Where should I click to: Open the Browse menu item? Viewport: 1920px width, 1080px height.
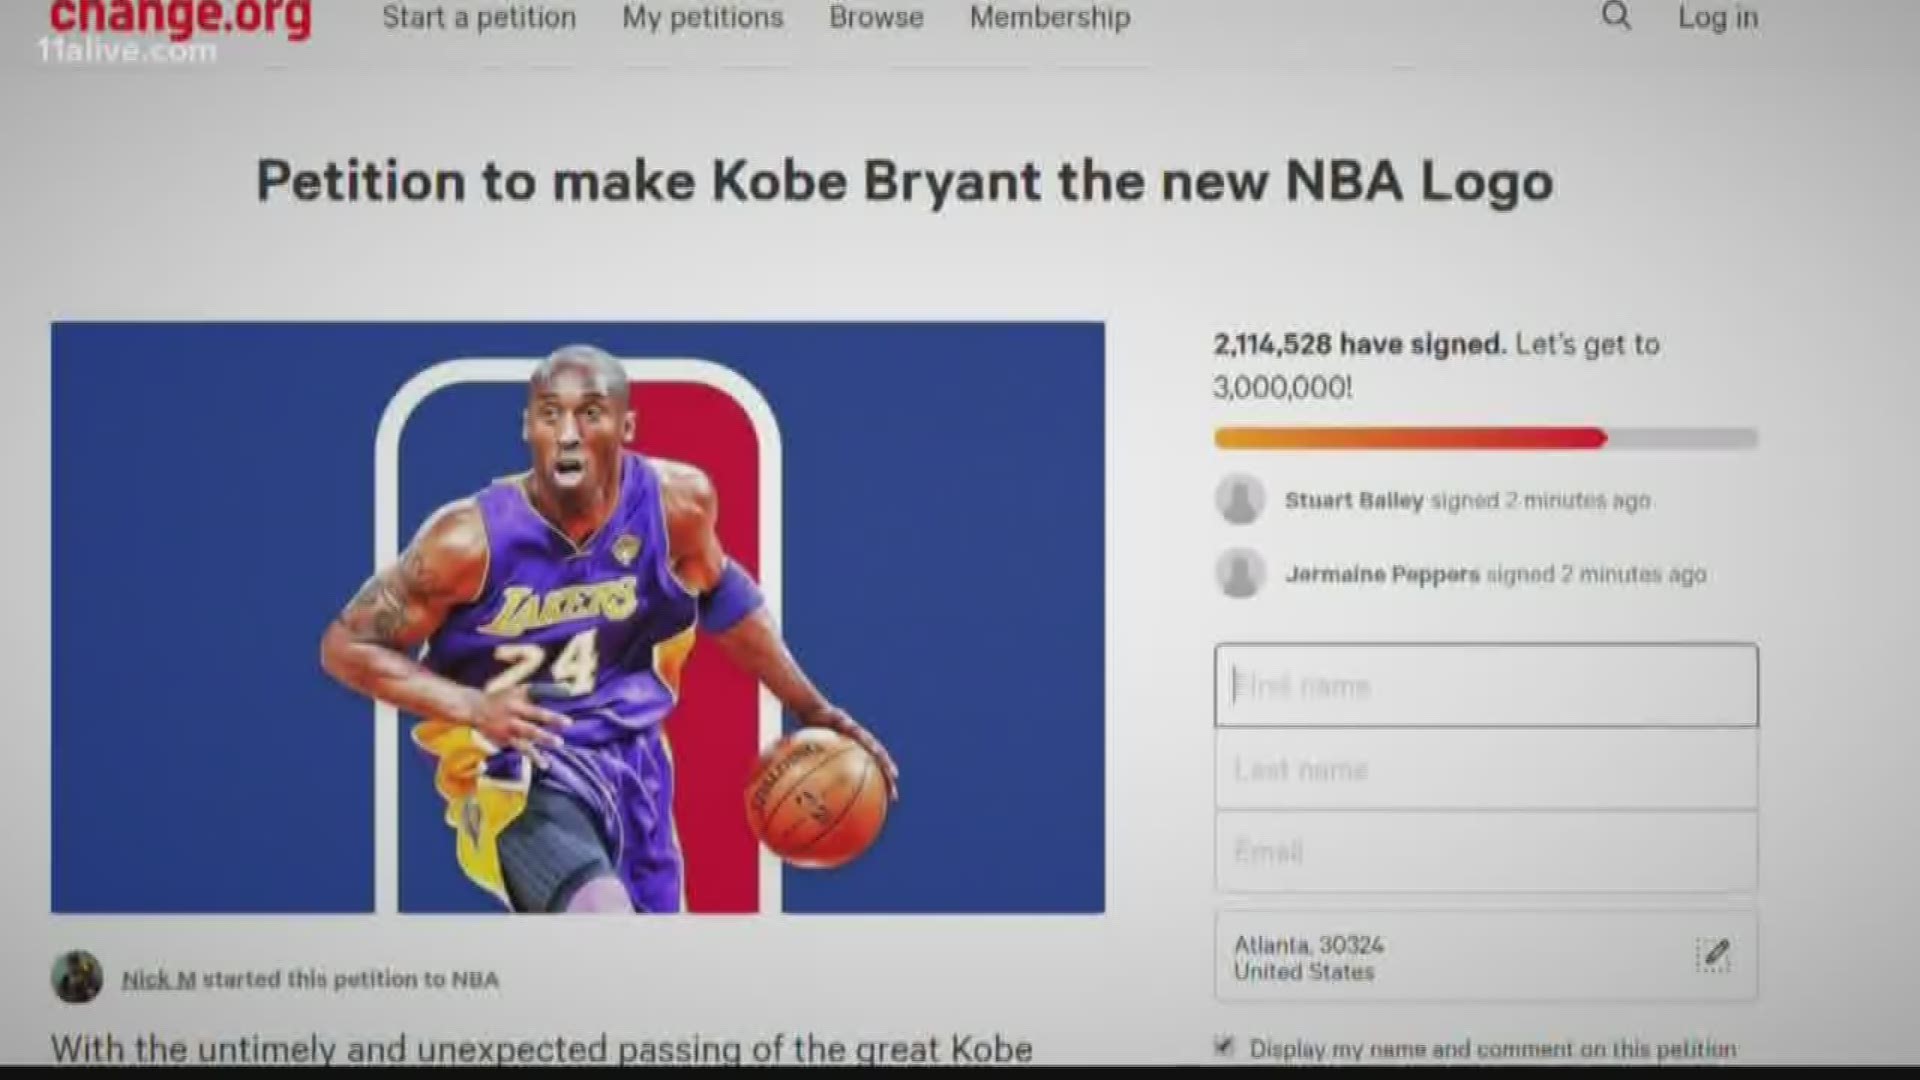pyautogui.click(x=876, y=18)
